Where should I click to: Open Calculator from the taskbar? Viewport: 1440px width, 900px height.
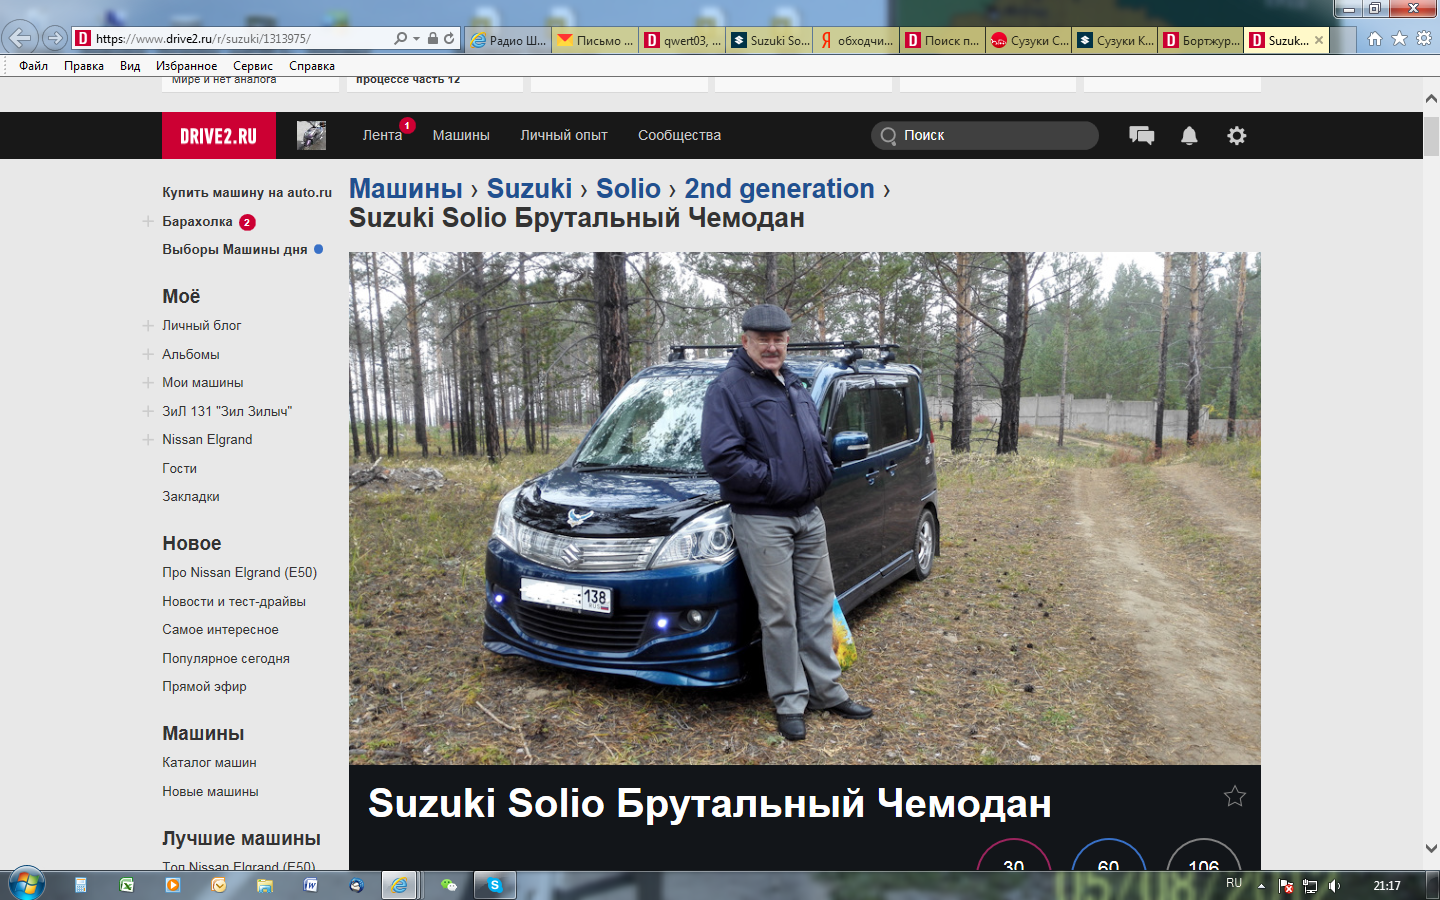[x=81, y=885]
